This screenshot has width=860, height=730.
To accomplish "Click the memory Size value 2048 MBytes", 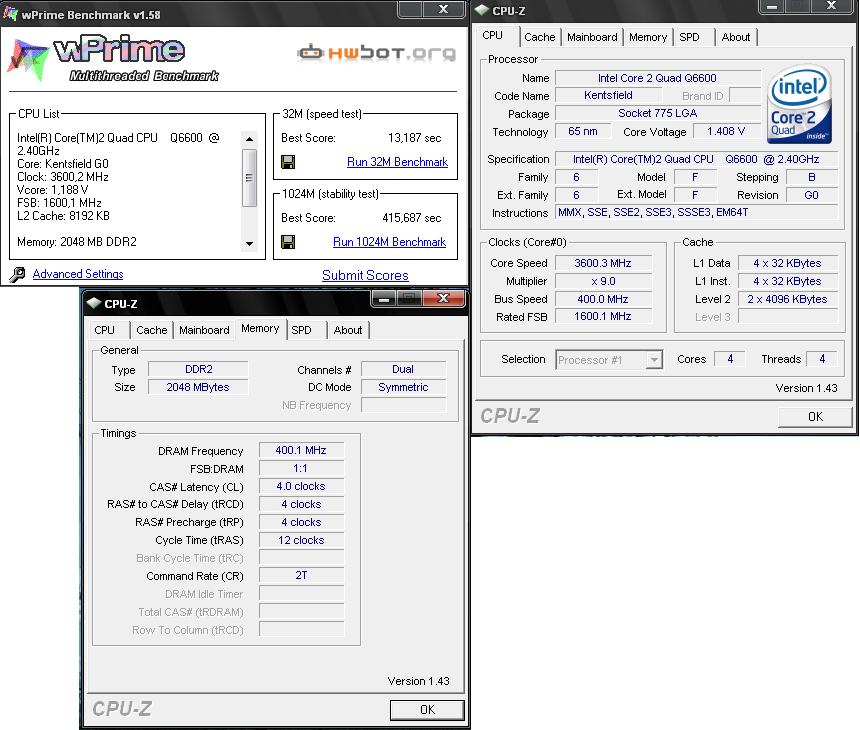I will (198, 387).
